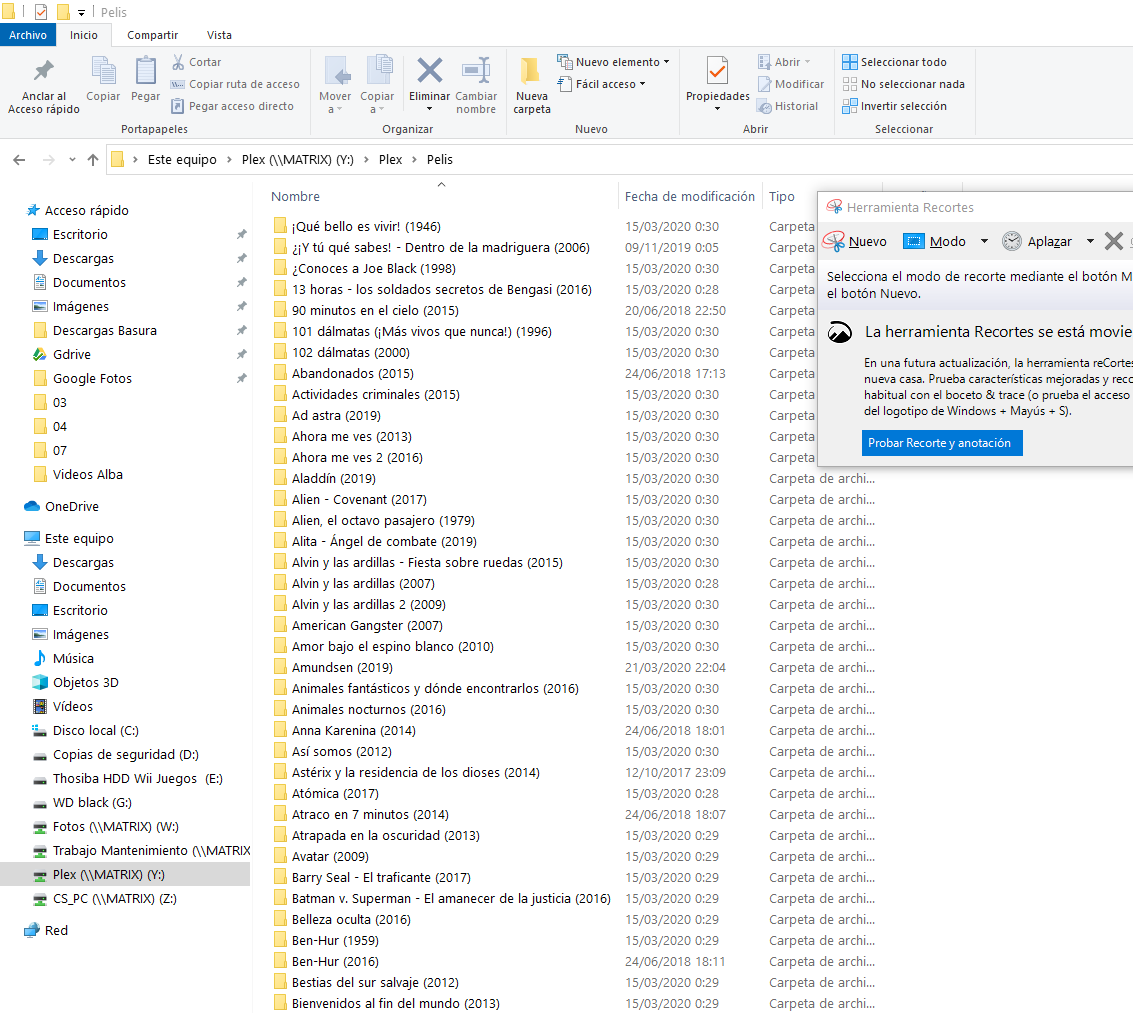The image size is (1133, 1013).
Task: Open the Modo dropdown in Recortes
Action: coord(984,241)
